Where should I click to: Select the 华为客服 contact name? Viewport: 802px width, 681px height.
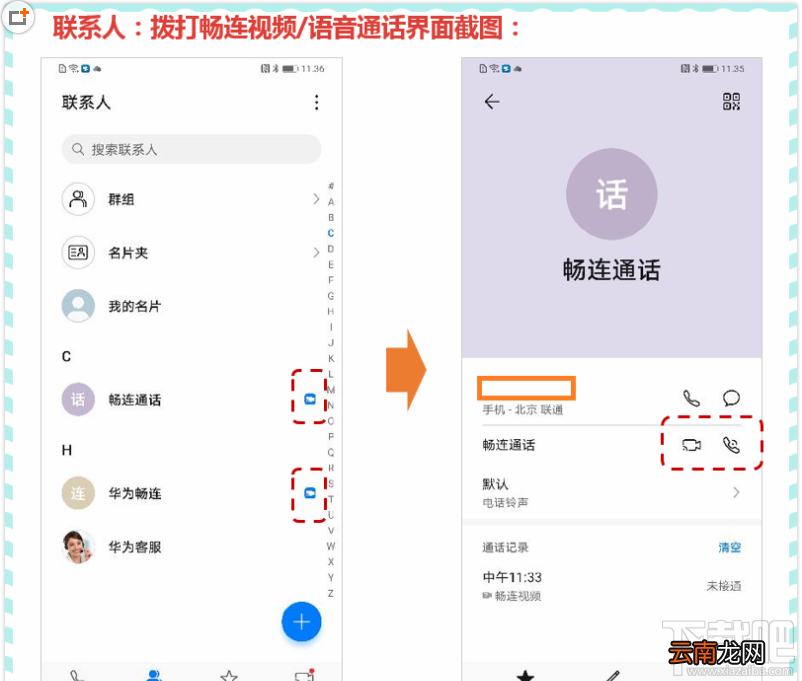pyautogui.click(x=135, y=547)
